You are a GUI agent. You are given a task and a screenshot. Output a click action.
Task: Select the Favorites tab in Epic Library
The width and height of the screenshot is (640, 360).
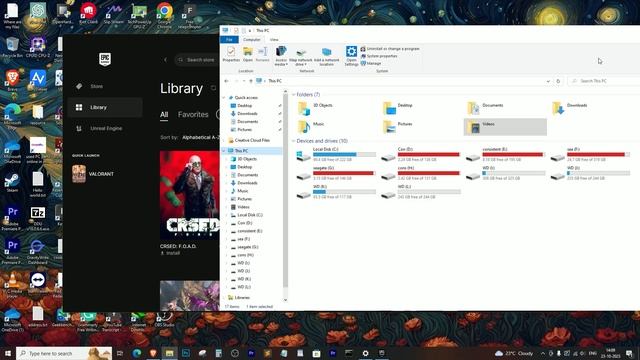point(193,115)
